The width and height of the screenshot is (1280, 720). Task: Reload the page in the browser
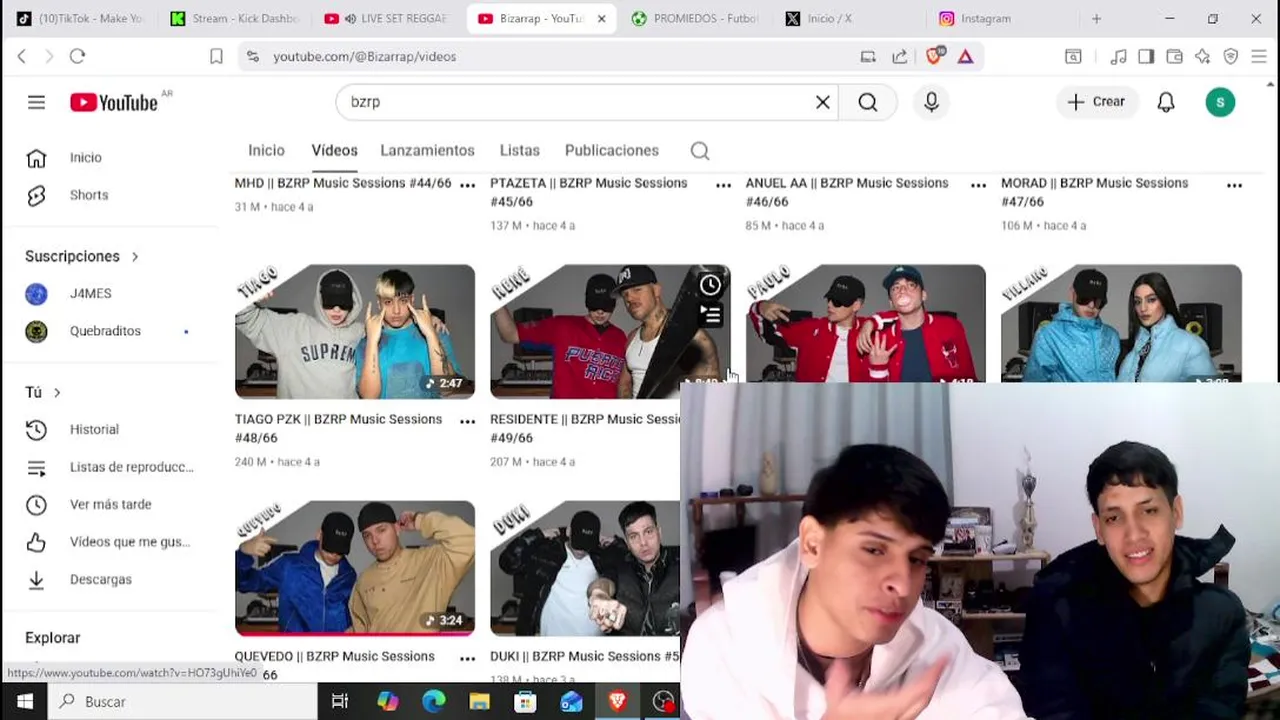click(77, 57)
